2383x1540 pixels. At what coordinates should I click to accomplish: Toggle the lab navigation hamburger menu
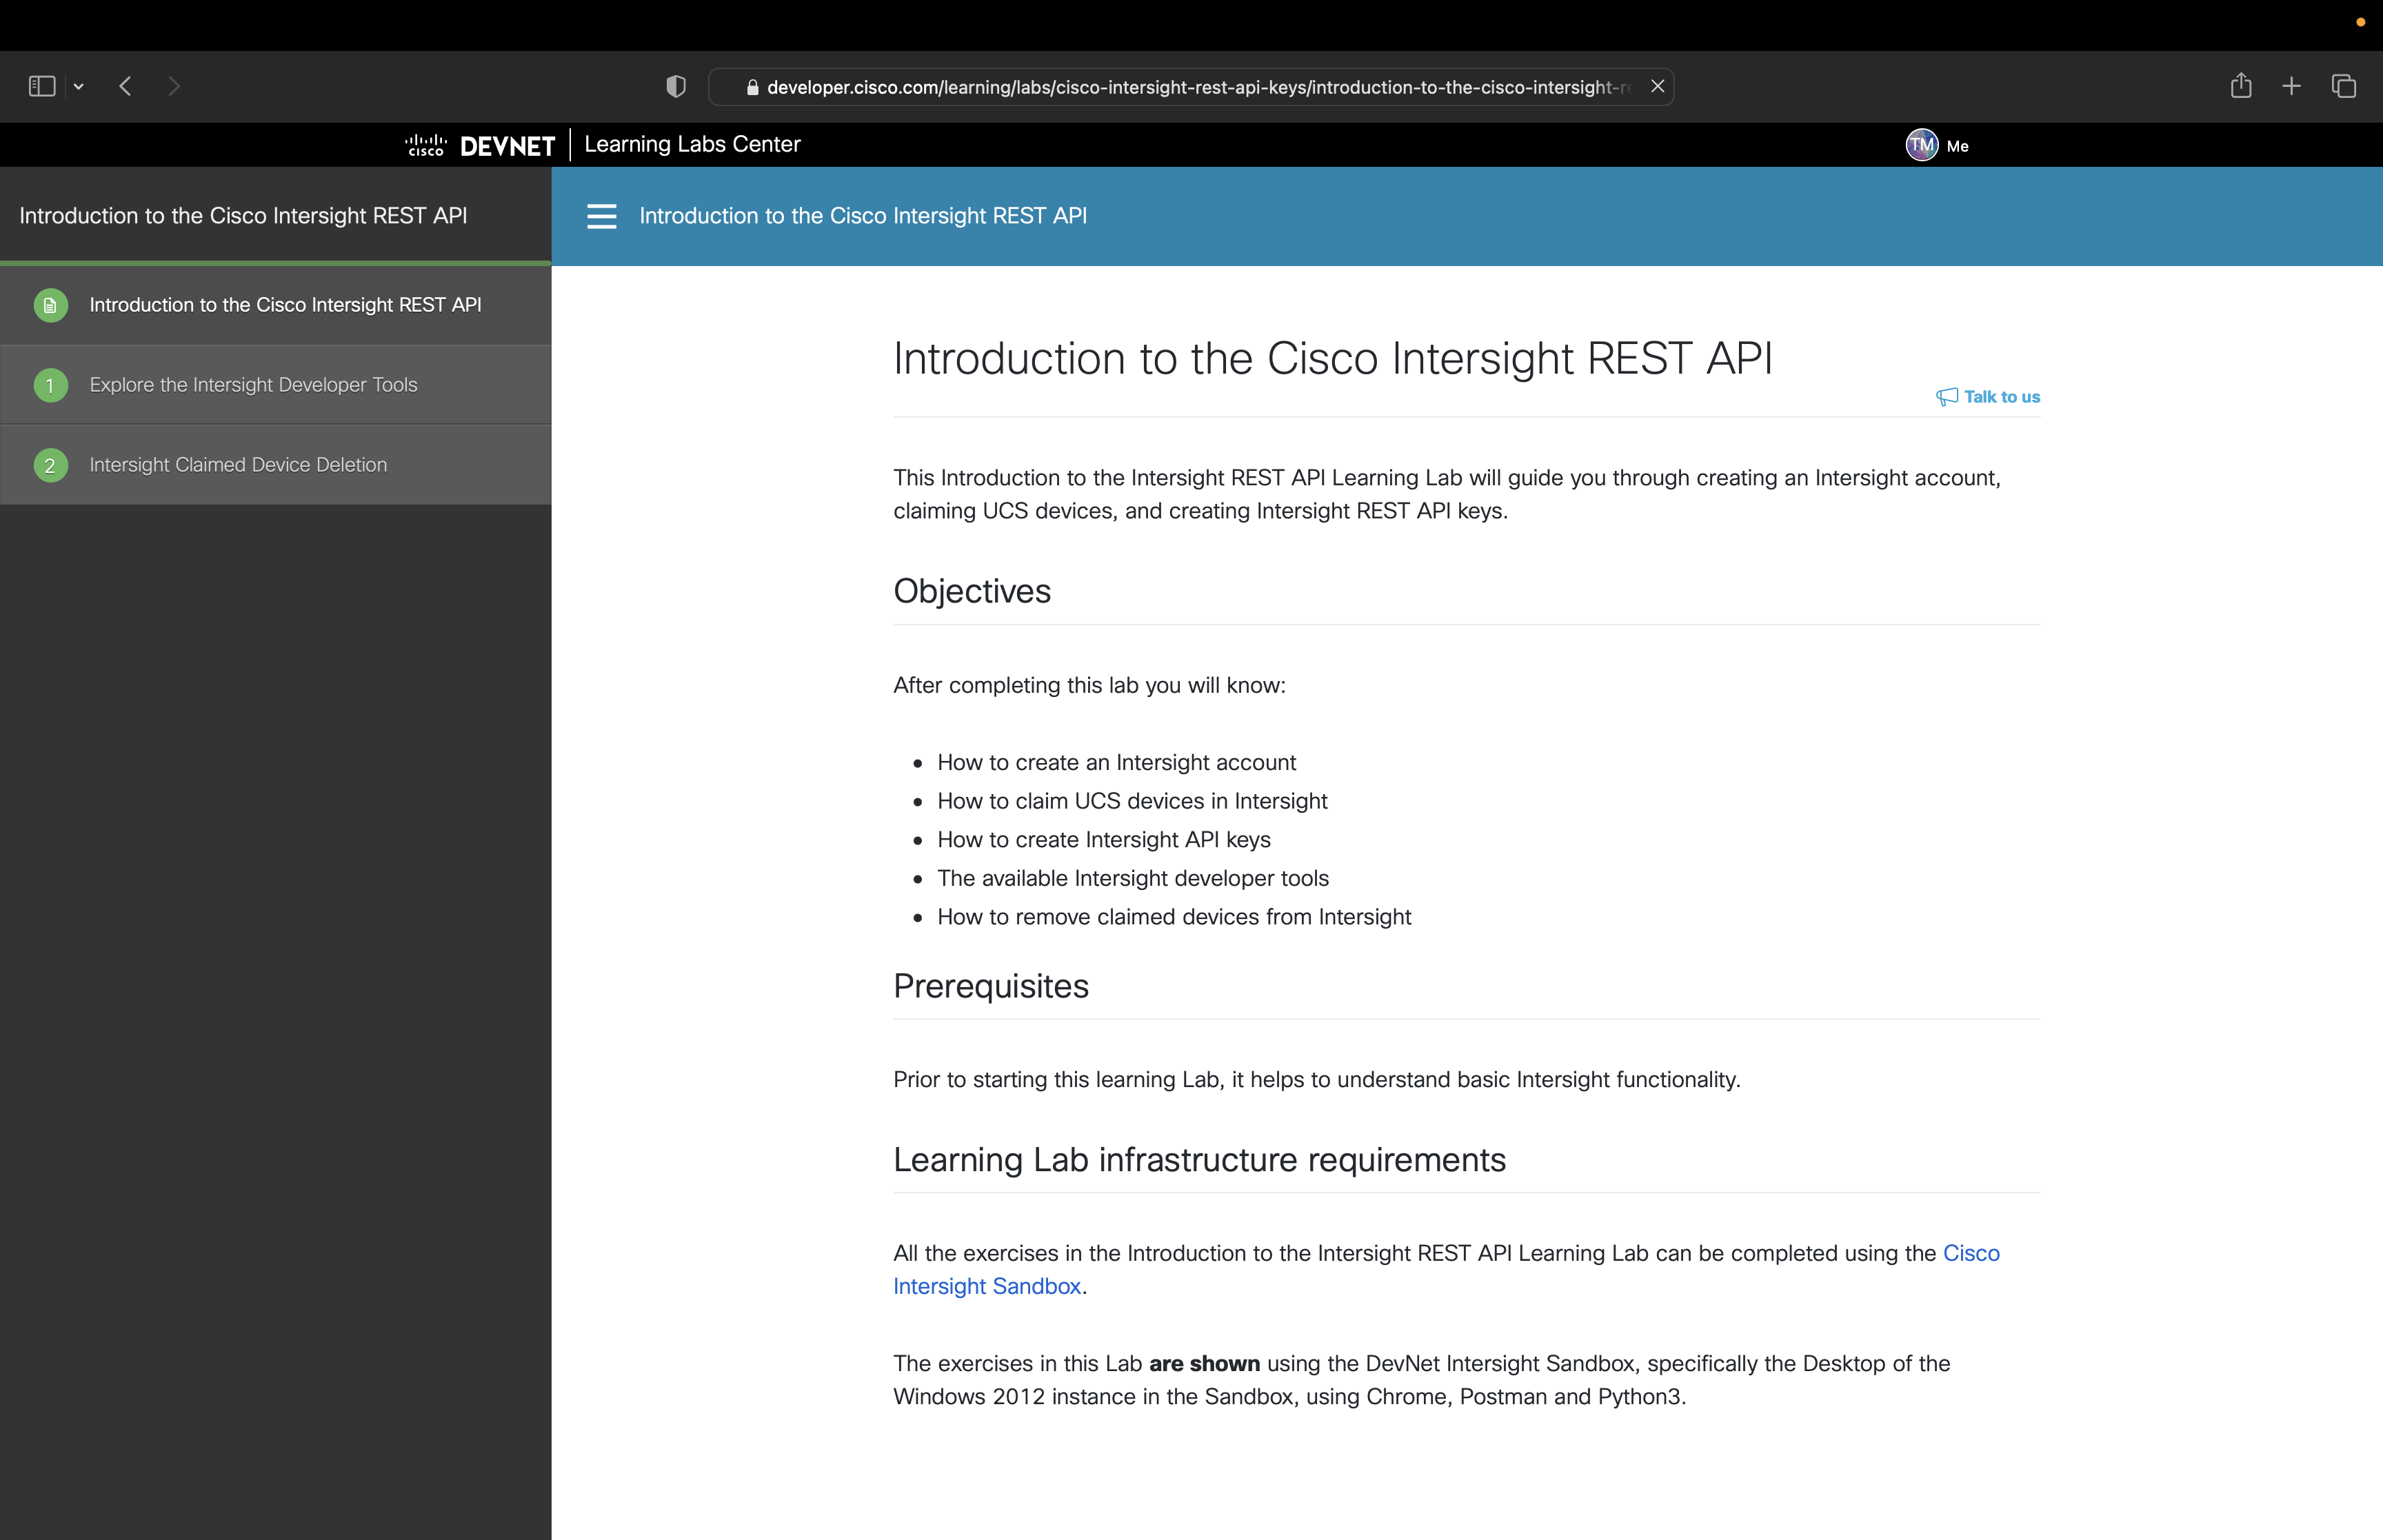[602, 216]
